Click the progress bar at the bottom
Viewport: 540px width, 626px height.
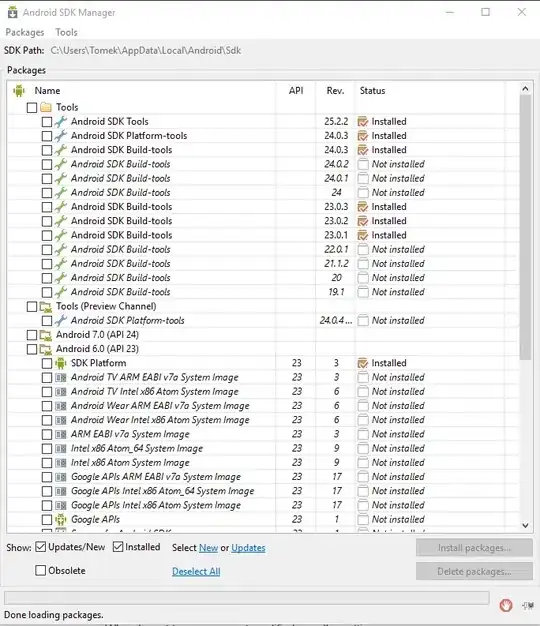247,598
